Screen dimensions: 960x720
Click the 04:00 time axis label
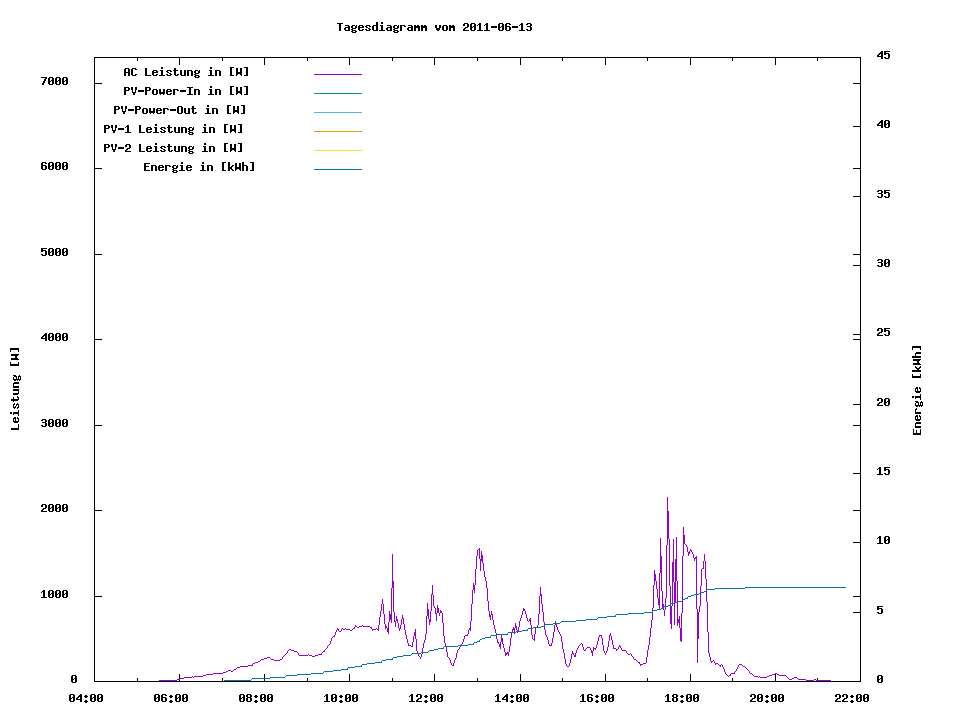86,698
